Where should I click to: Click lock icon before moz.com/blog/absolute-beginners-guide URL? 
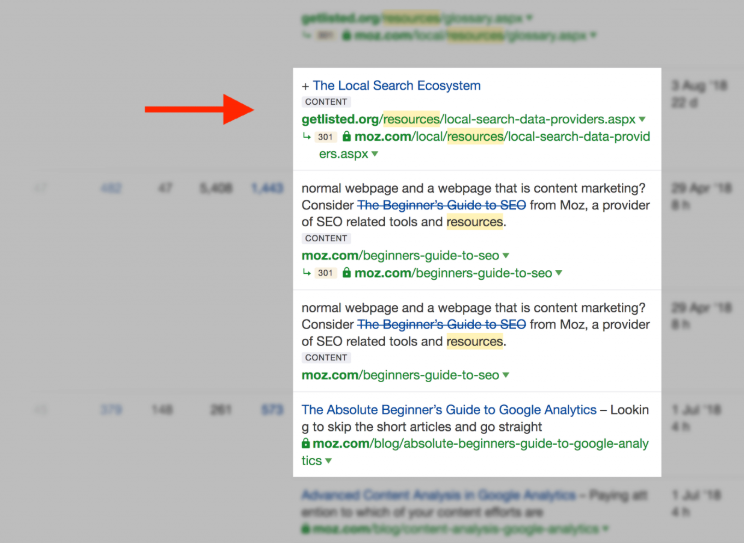306,443
